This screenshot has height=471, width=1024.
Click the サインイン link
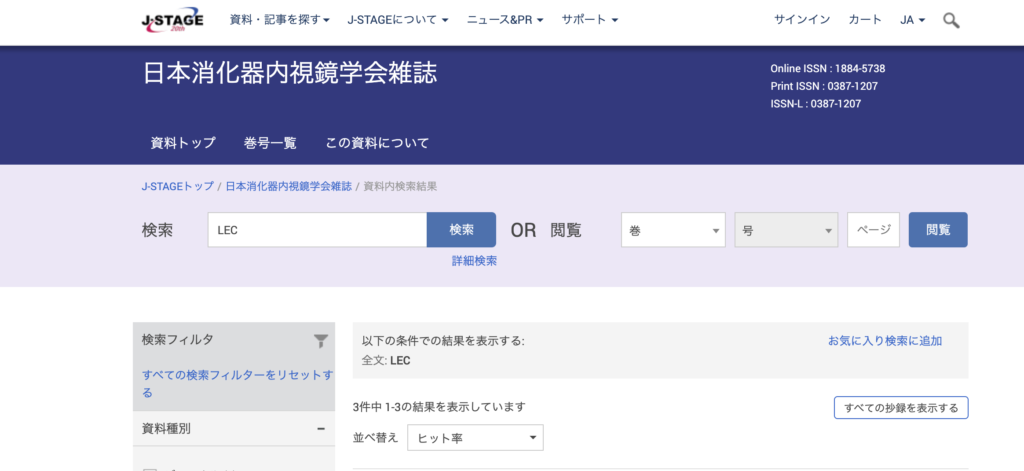pos(802,20)
